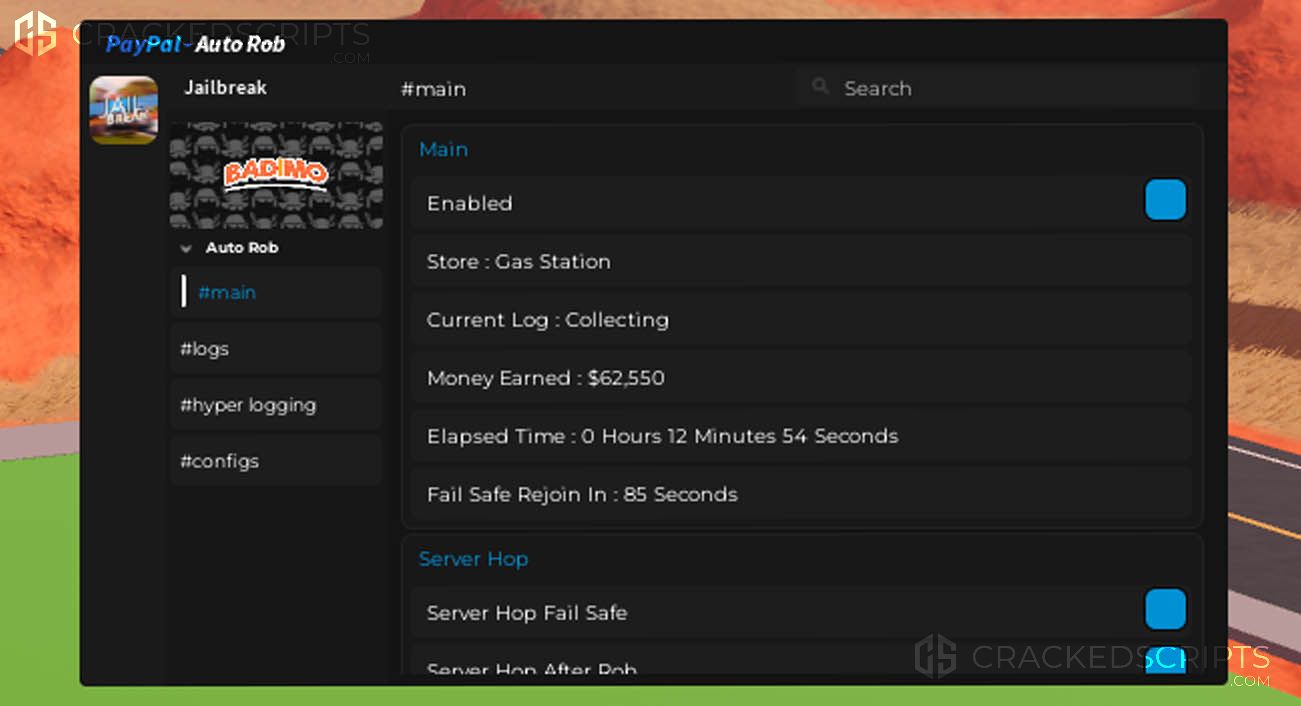
Task: Click the Current Log : Collecting row
Action: [x=801, y=320]
